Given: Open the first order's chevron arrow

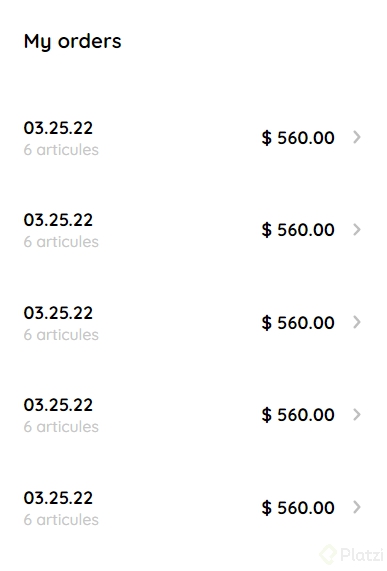Looking at the screenshot, I should pos(357,137).
